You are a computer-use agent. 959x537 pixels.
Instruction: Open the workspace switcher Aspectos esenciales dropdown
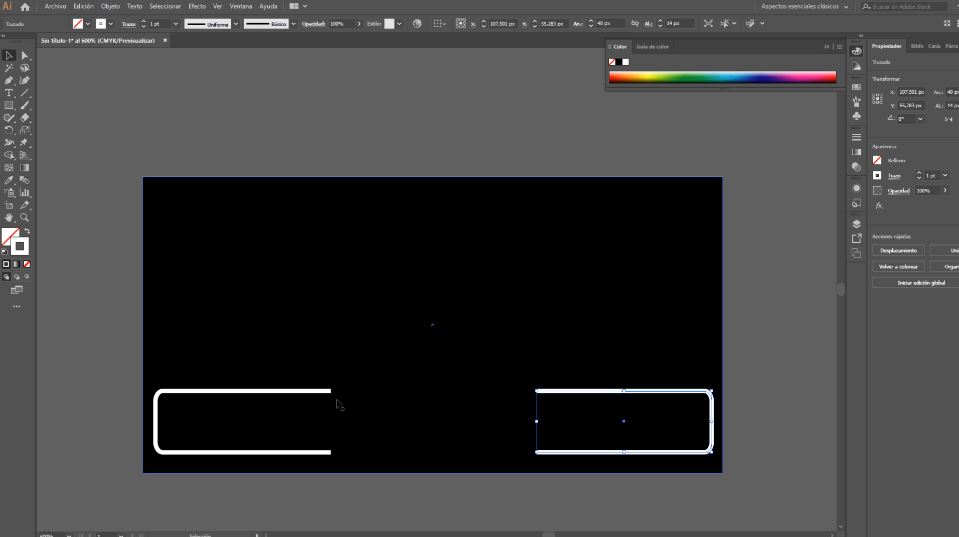pos(805,7)
